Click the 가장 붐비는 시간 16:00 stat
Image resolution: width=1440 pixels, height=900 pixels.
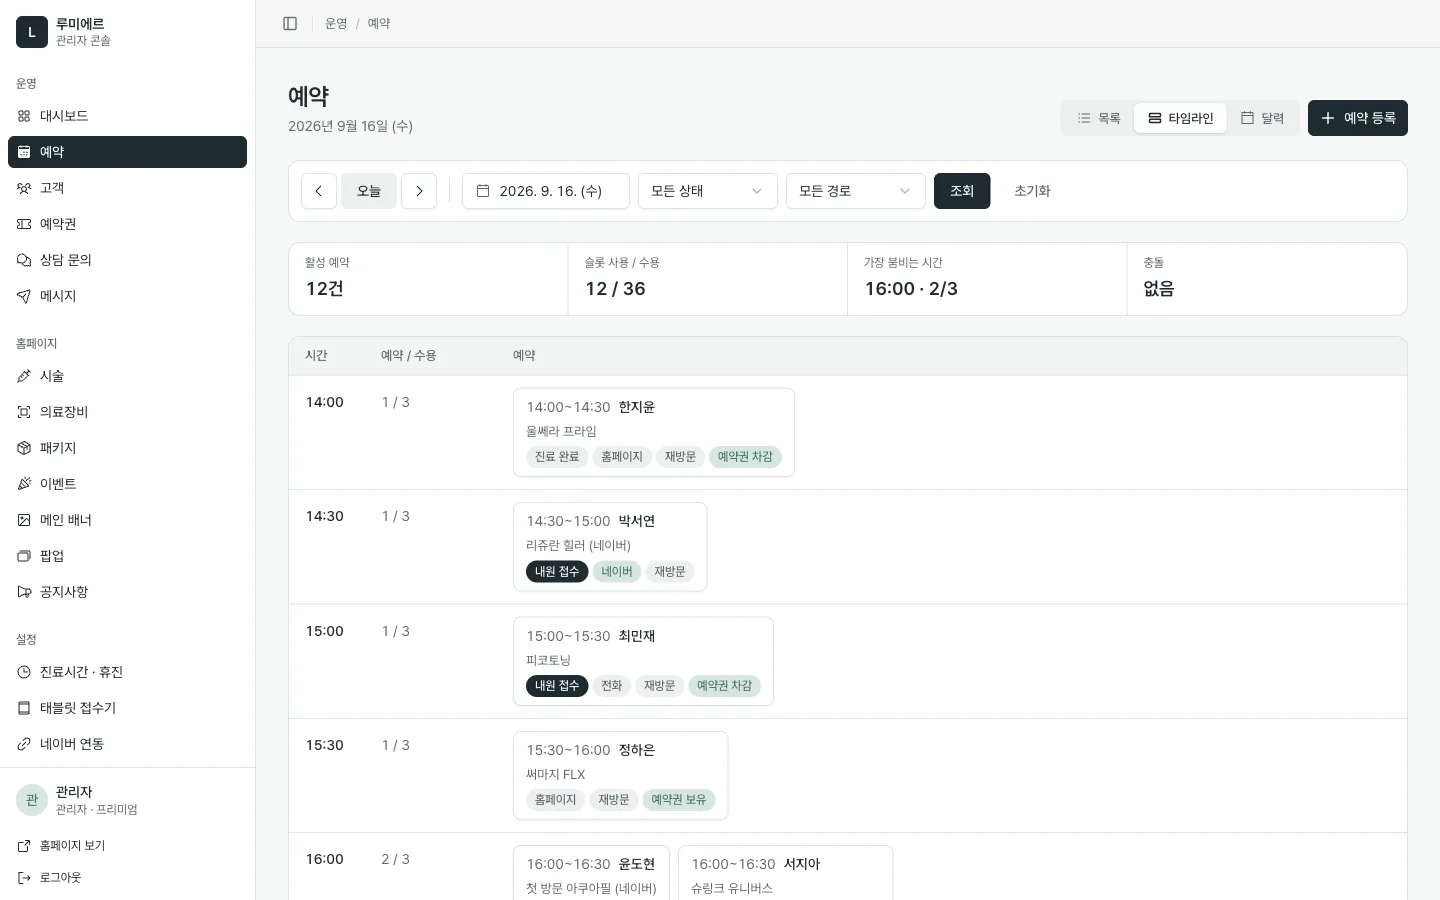[x=987, y=279]
